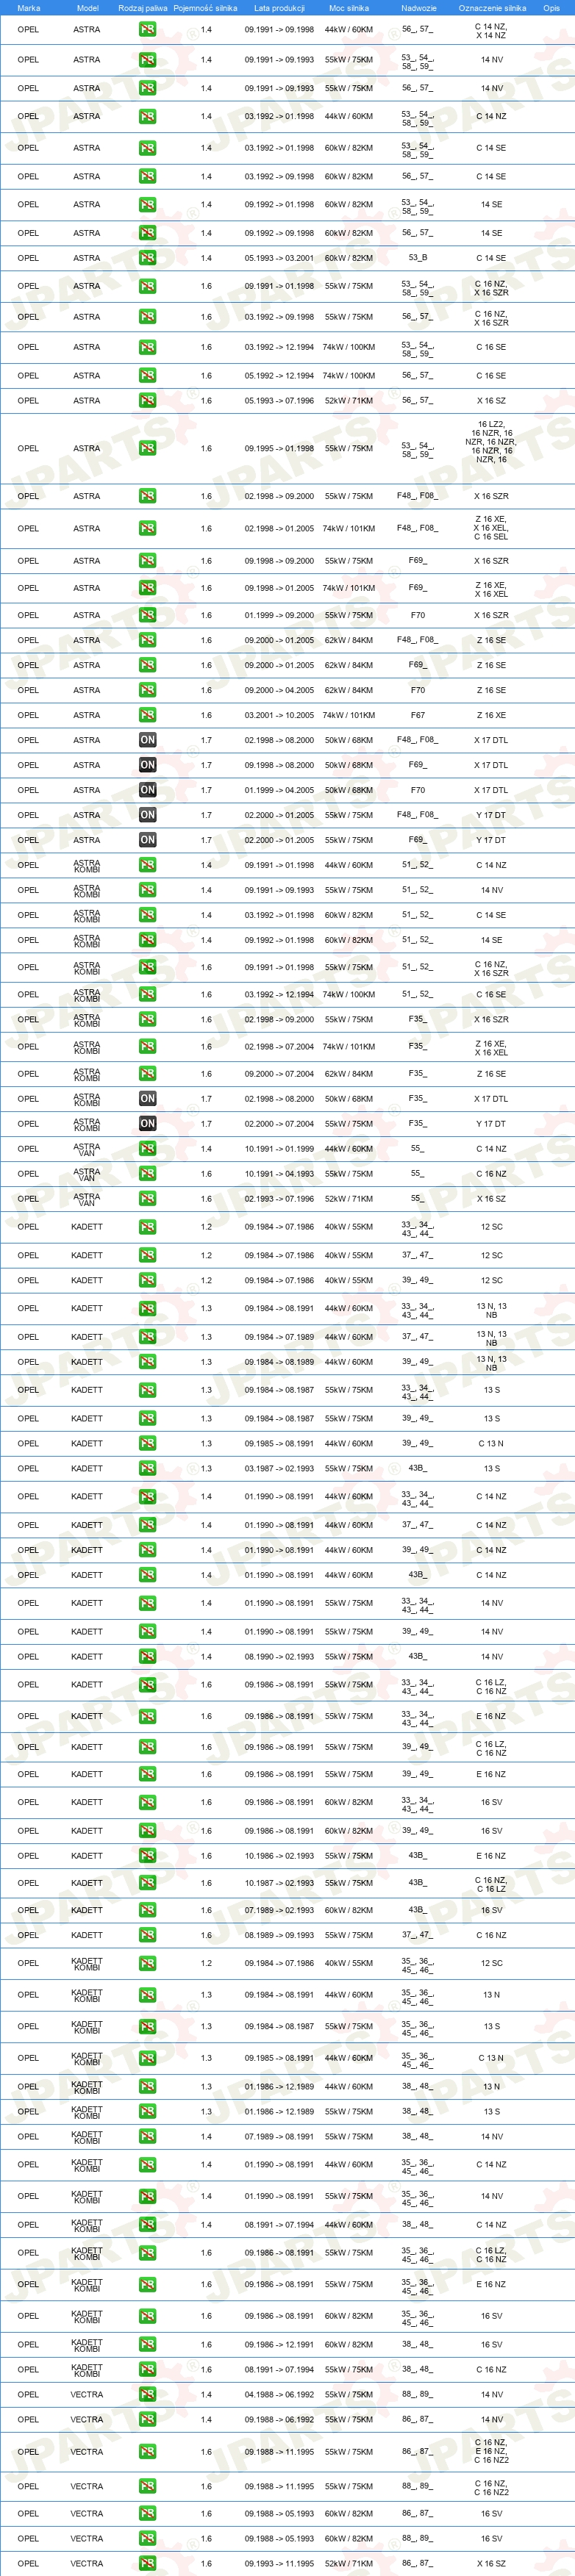
Task: Click petrol icon in KADETT 07.1989 -> 02.1993 row
Action: (x=147, y=1910)
